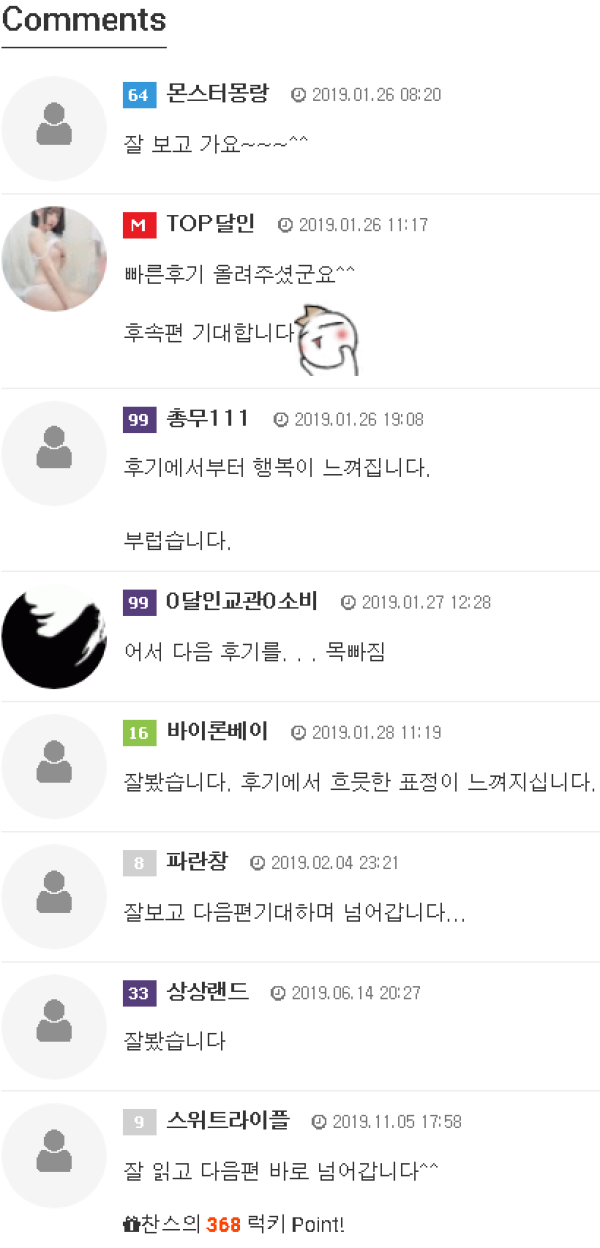Click the level 33 badge beside 상상랜드
The image size is (600, 1248).
[139, 993]
